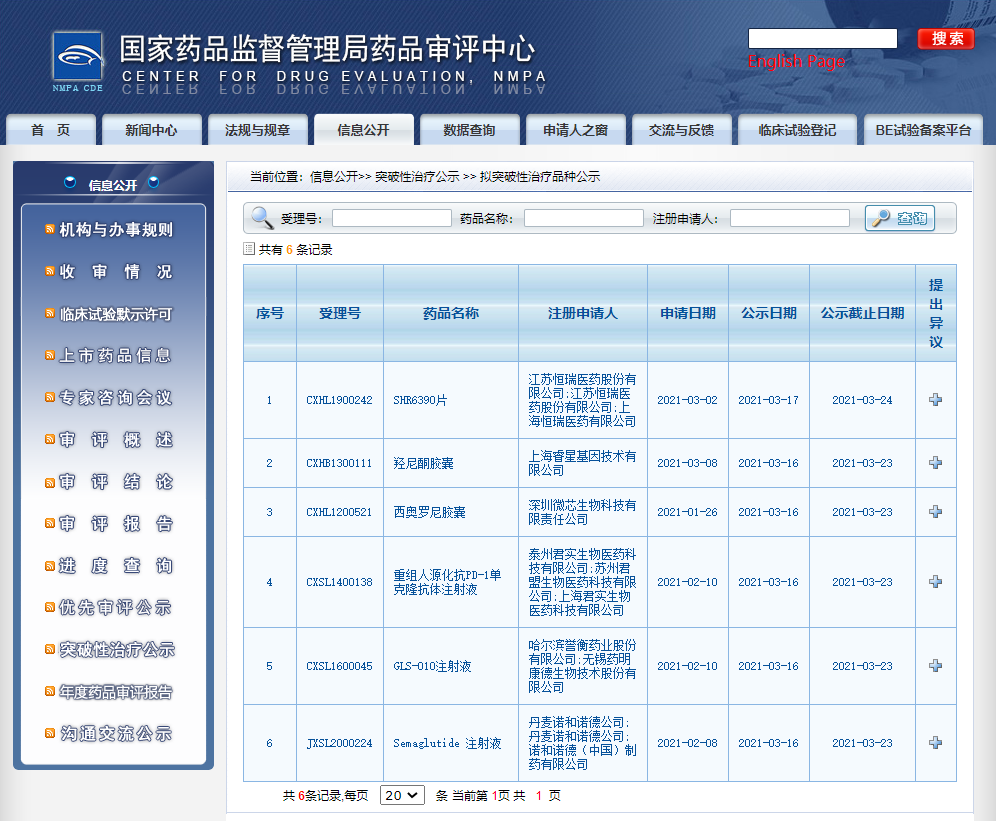Screen dimensions: 996x821
Task: Open the 临床试验登记 navigation tab
Action: [797, 130]
